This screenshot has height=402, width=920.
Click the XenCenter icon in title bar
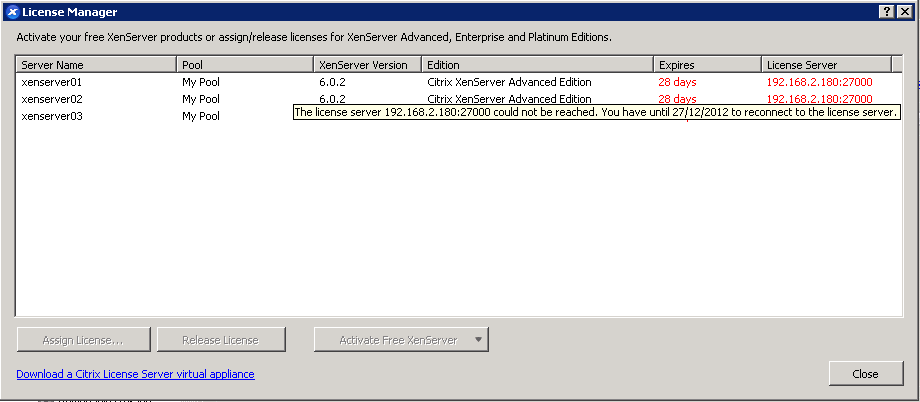12,12
